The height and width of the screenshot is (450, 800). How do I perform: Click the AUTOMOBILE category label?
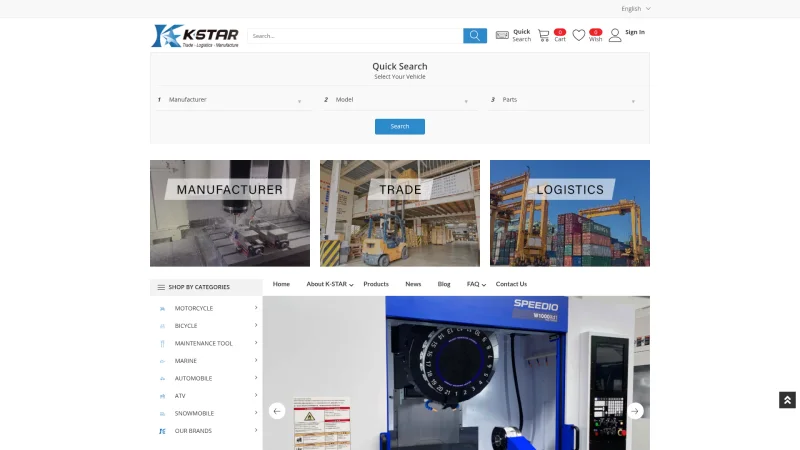193,379
